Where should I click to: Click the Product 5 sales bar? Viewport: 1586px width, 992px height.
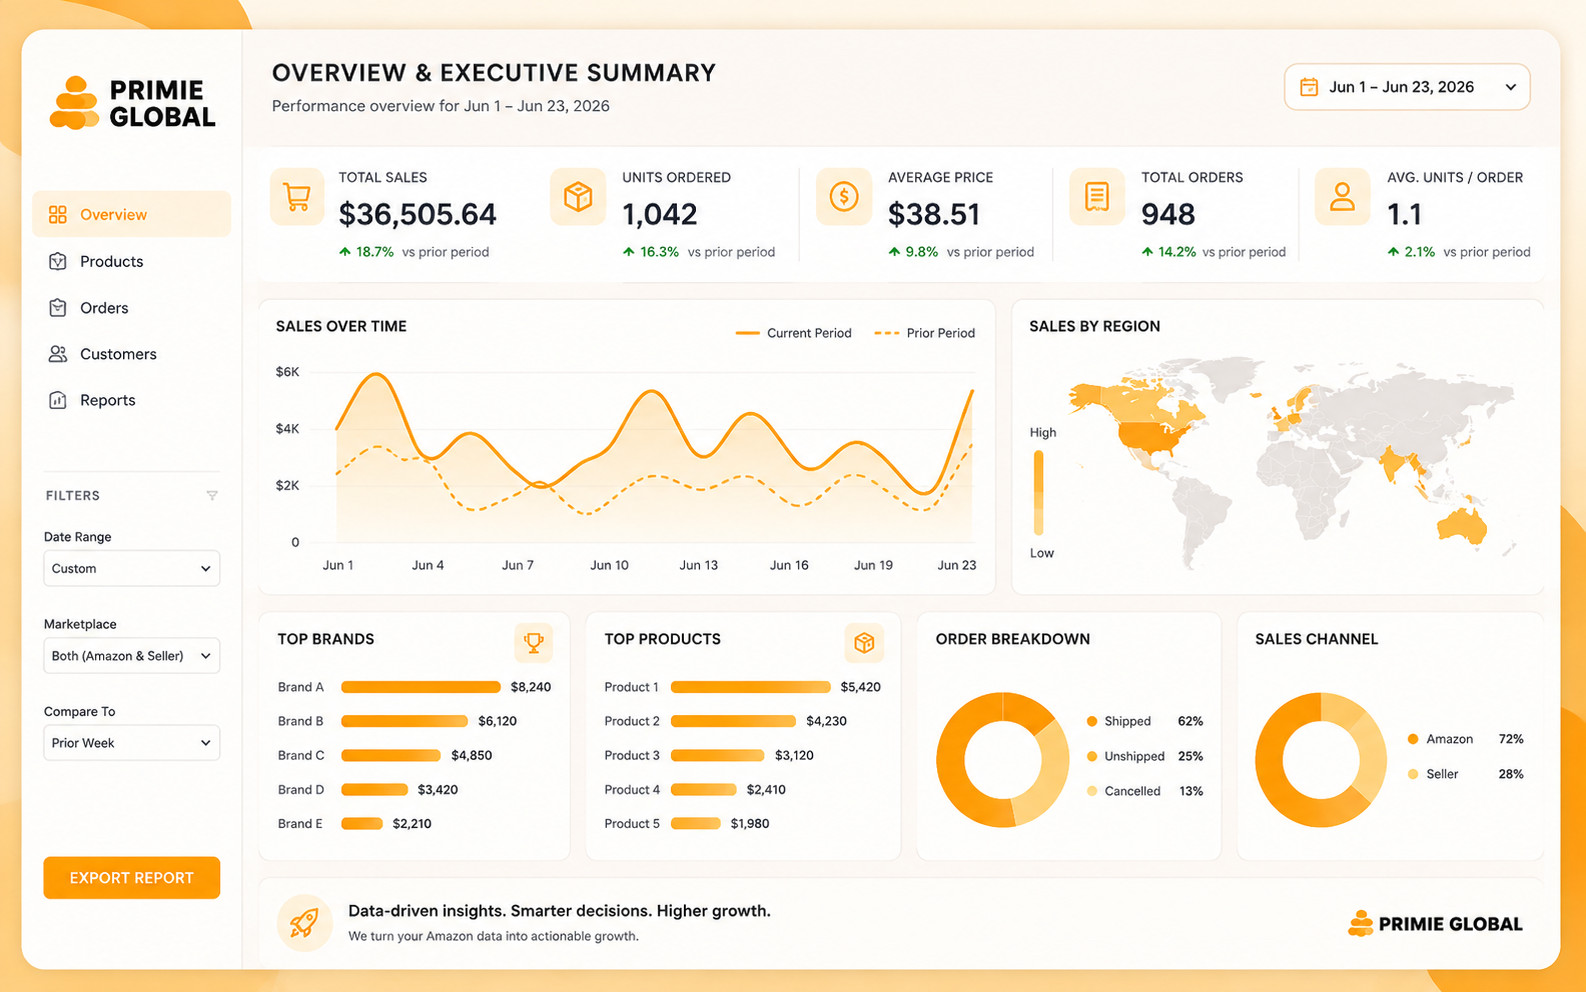[x=696, y=824]
